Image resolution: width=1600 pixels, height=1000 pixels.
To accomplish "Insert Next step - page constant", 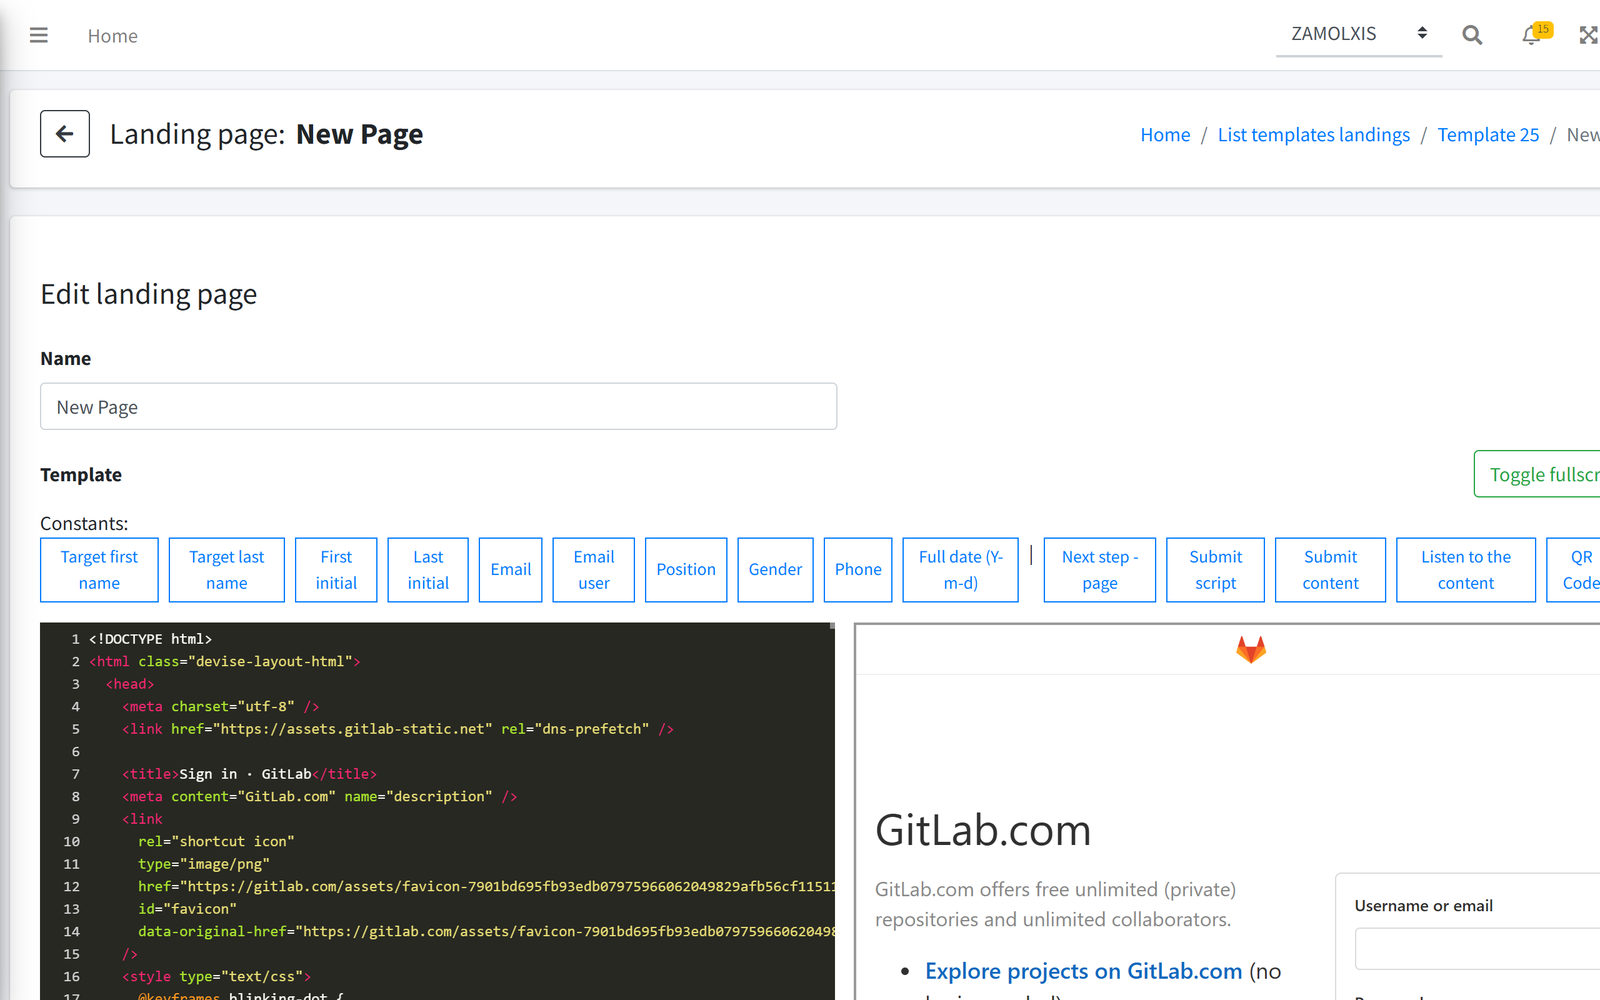I will (1100, 570).
